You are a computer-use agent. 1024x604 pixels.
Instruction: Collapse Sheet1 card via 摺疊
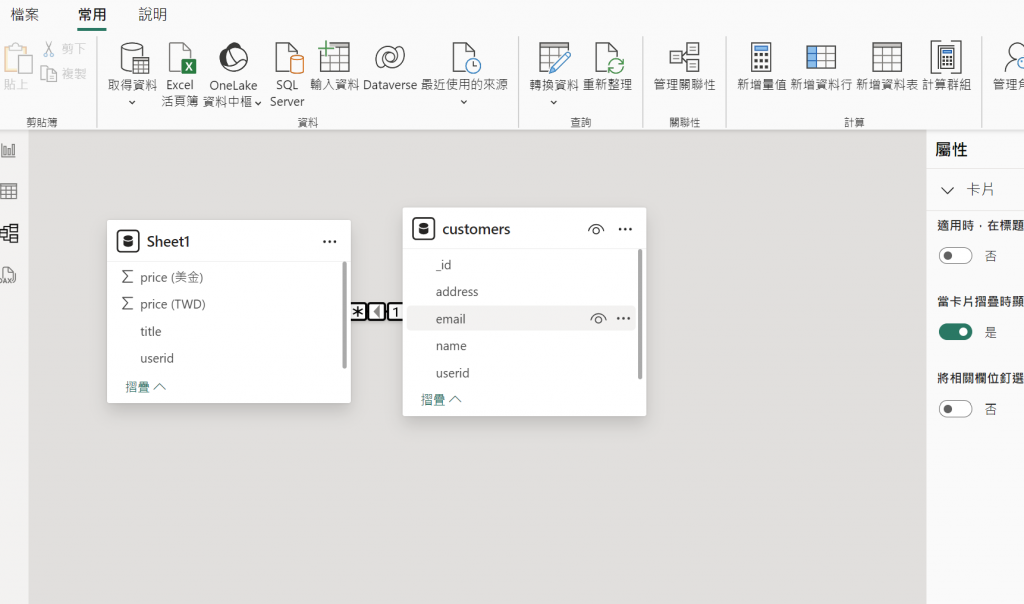[146, 387]
